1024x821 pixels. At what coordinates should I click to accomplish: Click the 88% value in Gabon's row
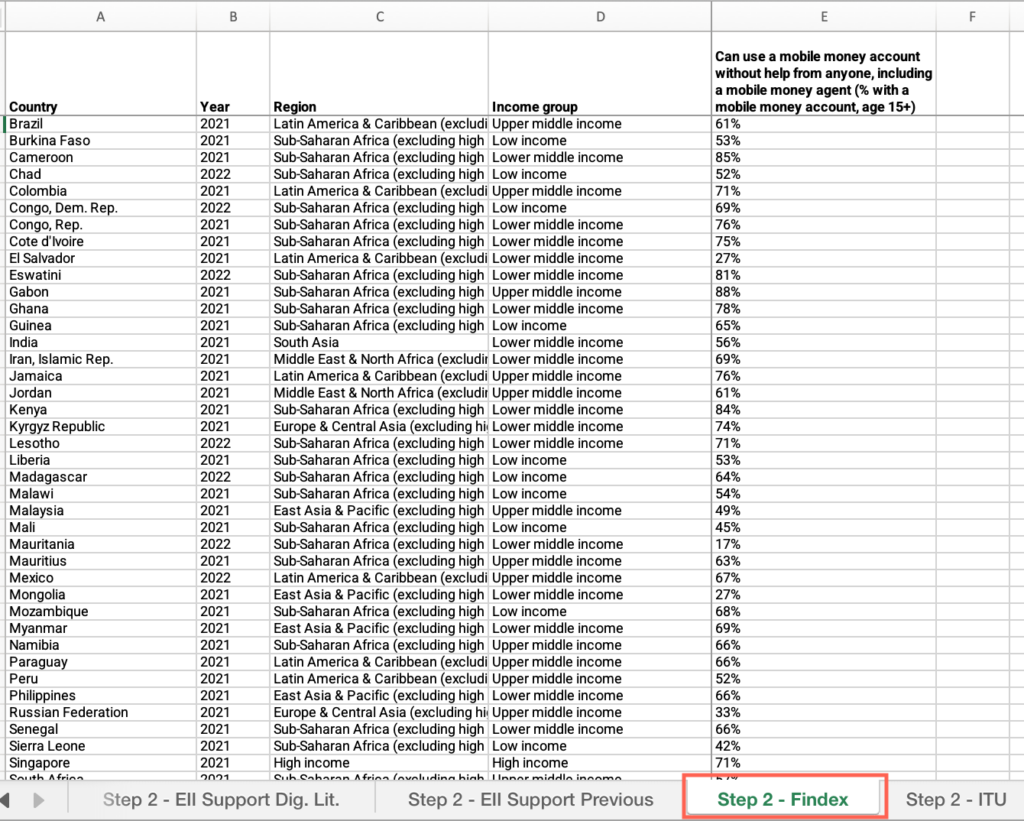824,292
